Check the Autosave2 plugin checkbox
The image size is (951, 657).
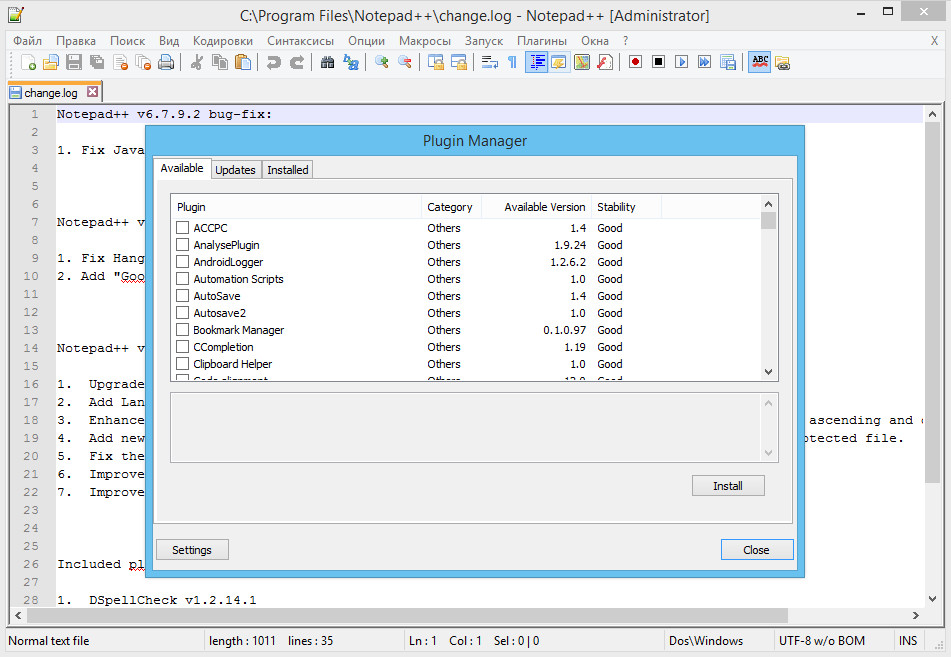(182, 312)
